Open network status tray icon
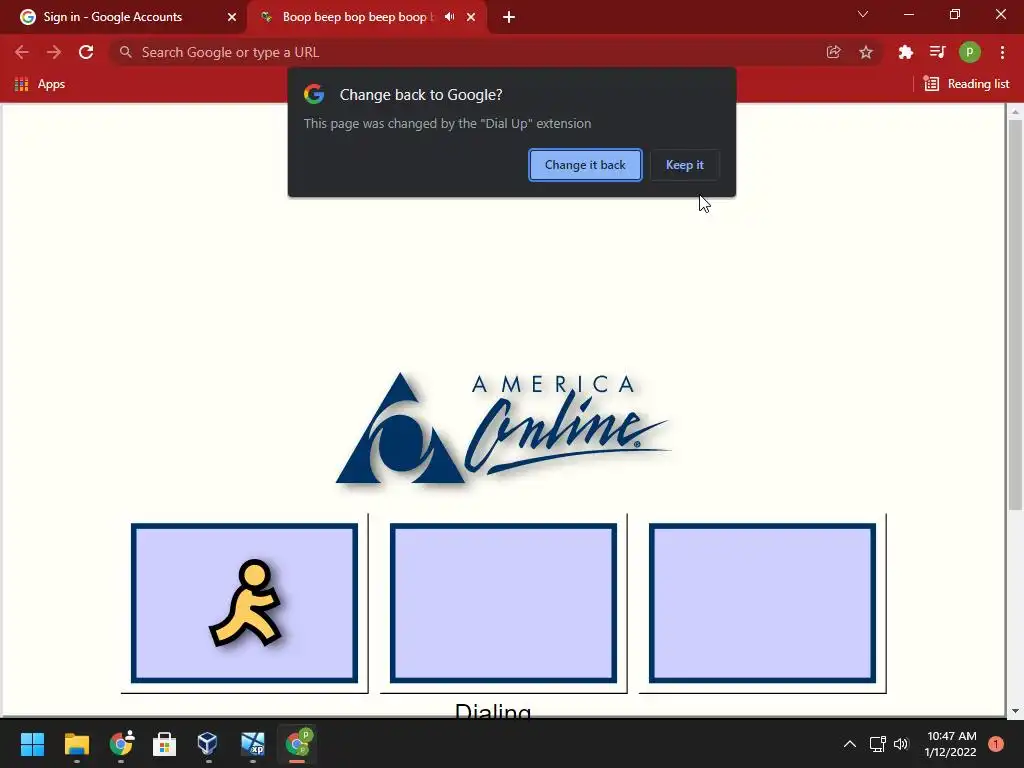1024x768 pixels. [878, 744]
